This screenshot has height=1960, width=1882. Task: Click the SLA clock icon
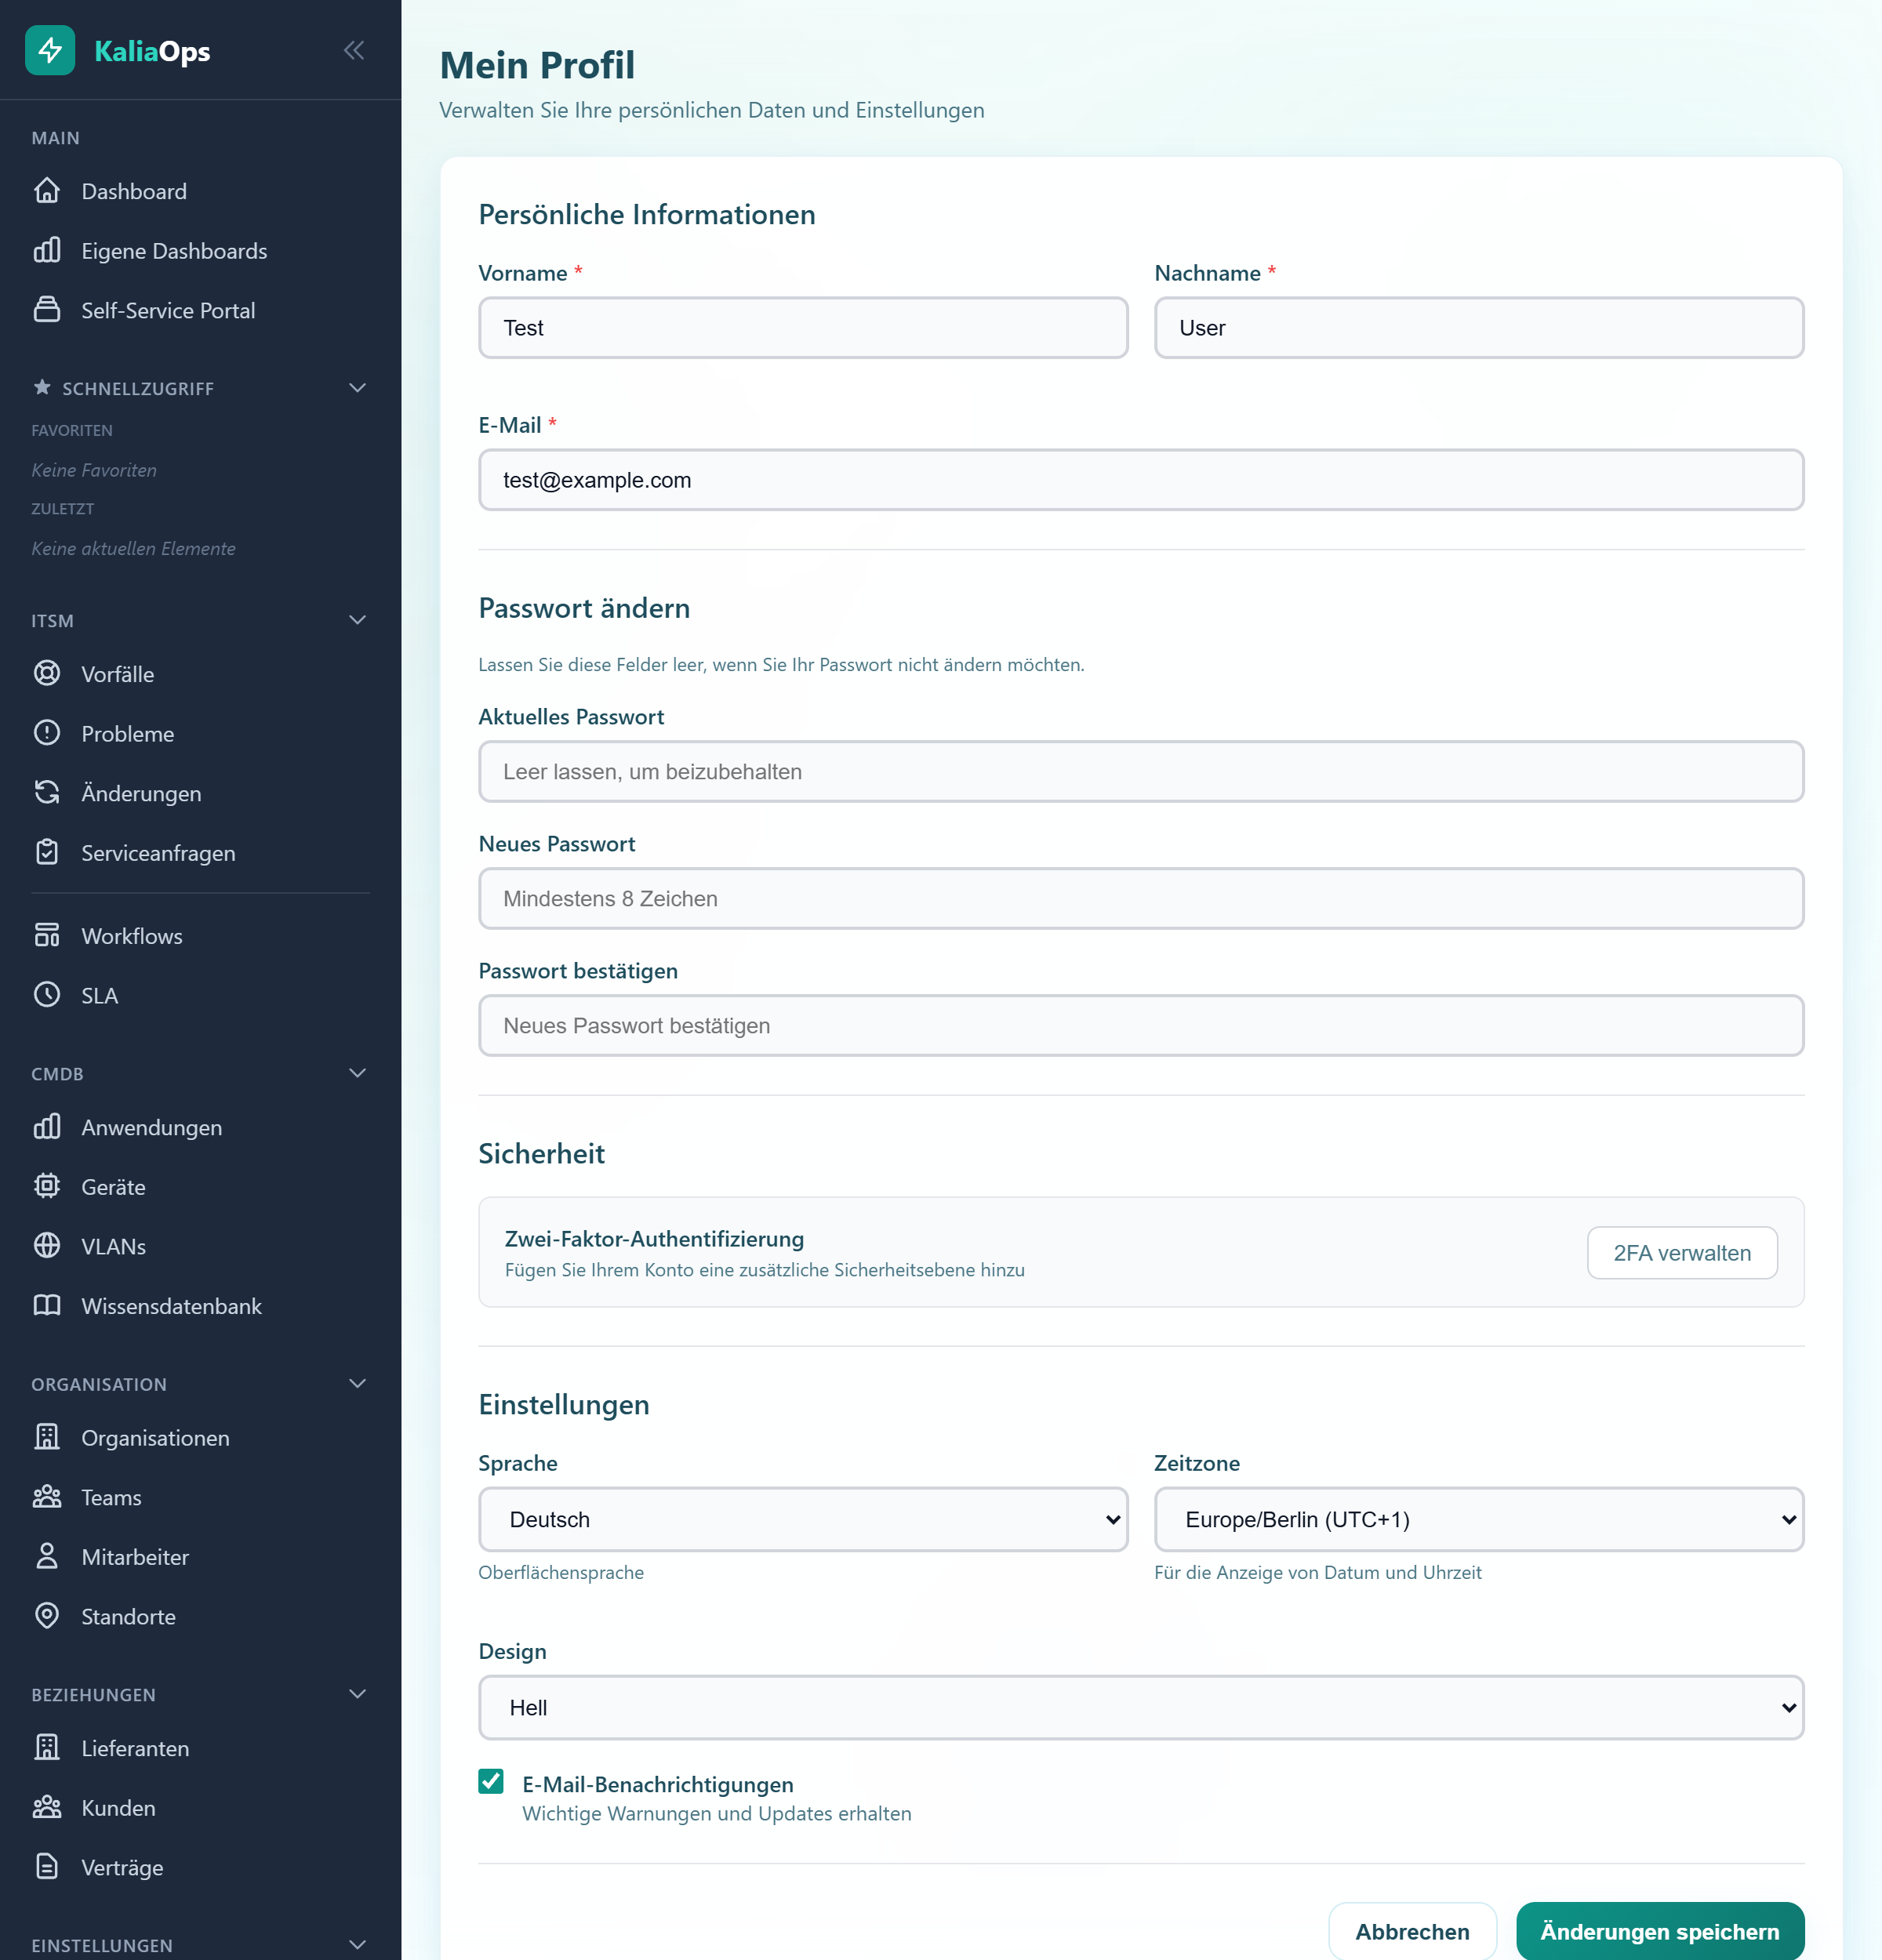[x=47, y=994]
